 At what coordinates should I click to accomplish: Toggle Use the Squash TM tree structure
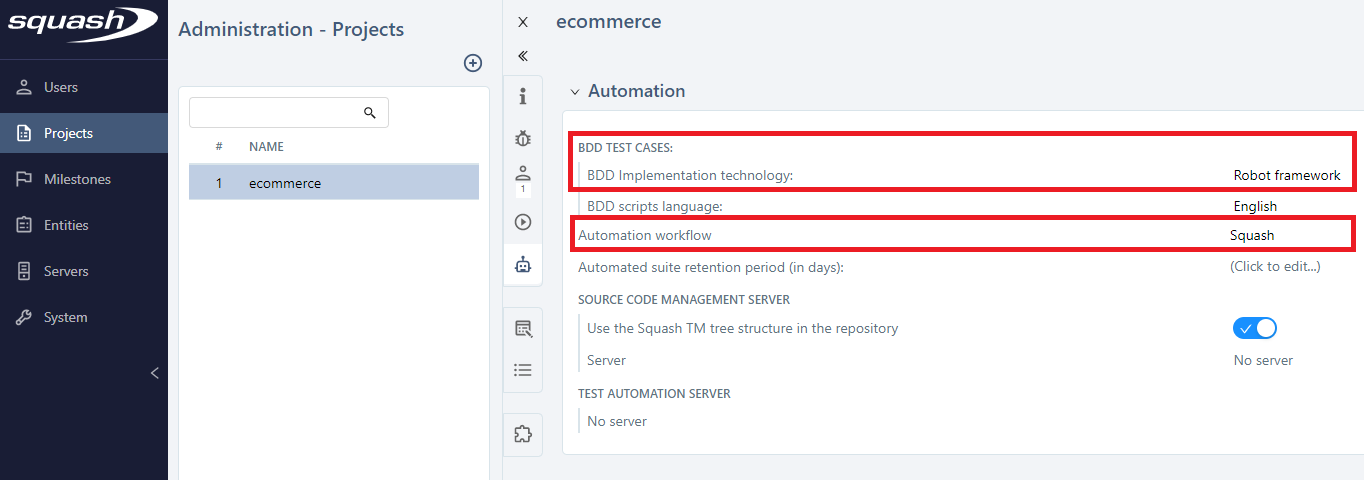(x=1255, y=328)
